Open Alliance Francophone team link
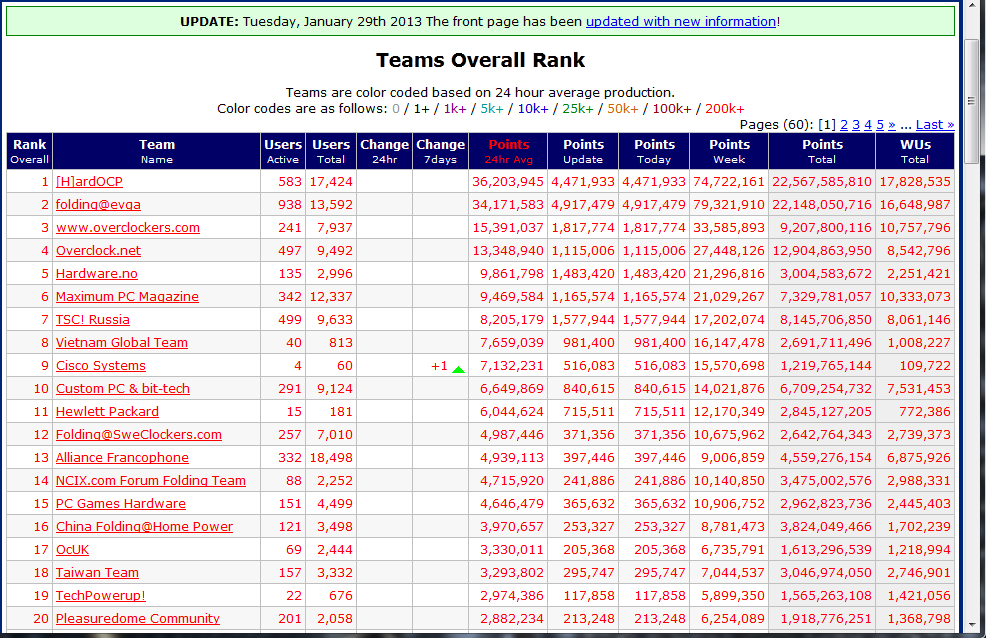Viewport: 986px width, 638px height. click(x=123, y=458)
